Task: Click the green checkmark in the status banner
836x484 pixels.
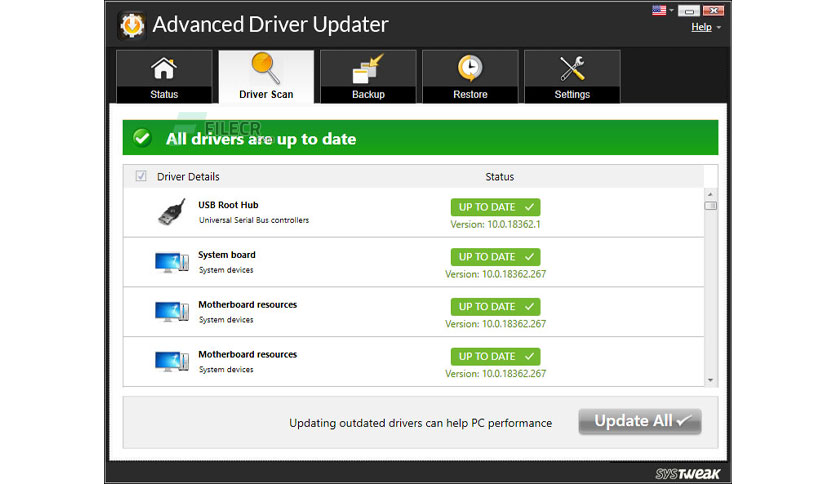Action: [142, 138]
